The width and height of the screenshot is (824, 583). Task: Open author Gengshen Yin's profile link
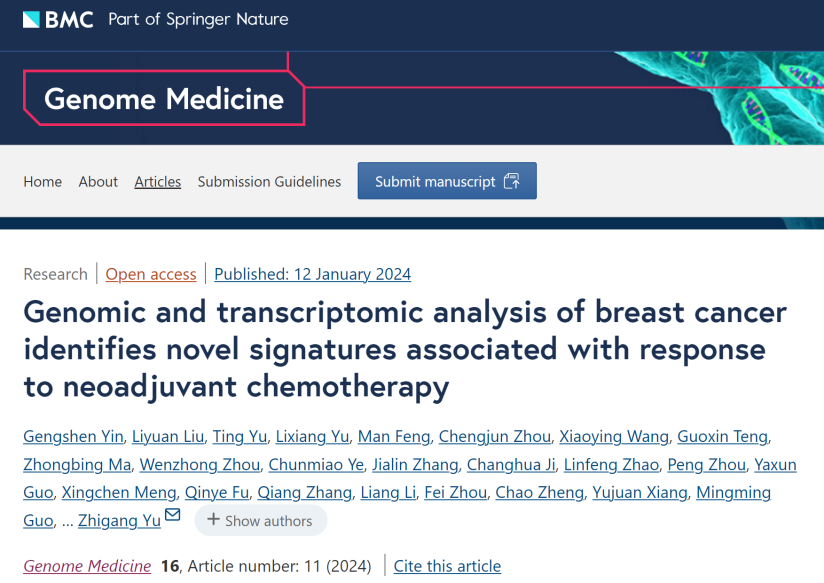pyautogui.click(x=73, y=436)
